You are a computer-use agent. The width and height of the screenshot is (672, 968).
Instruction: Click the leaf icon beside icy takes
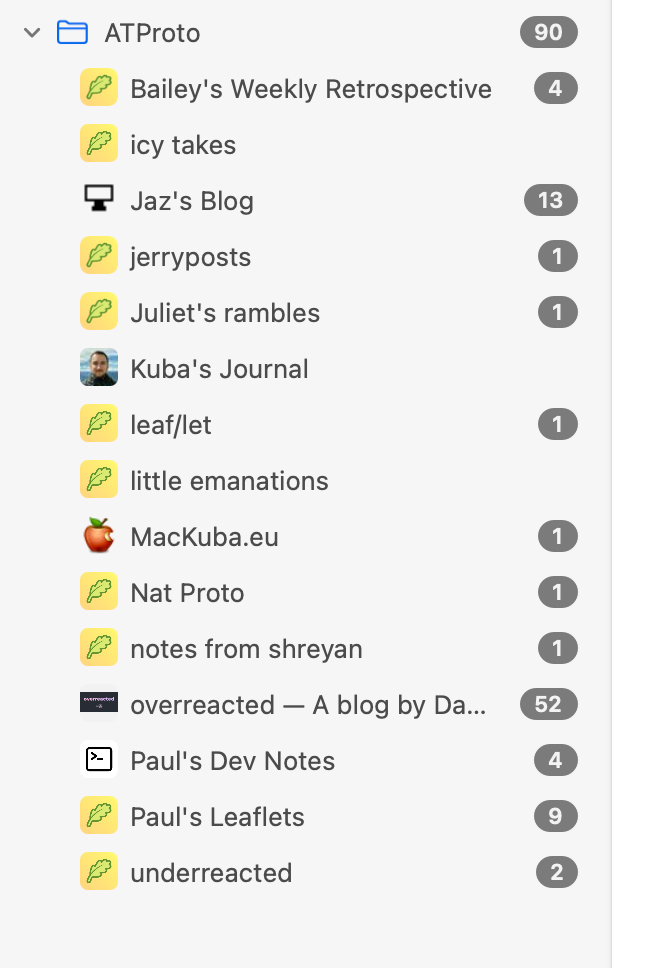tap(99, 144)
